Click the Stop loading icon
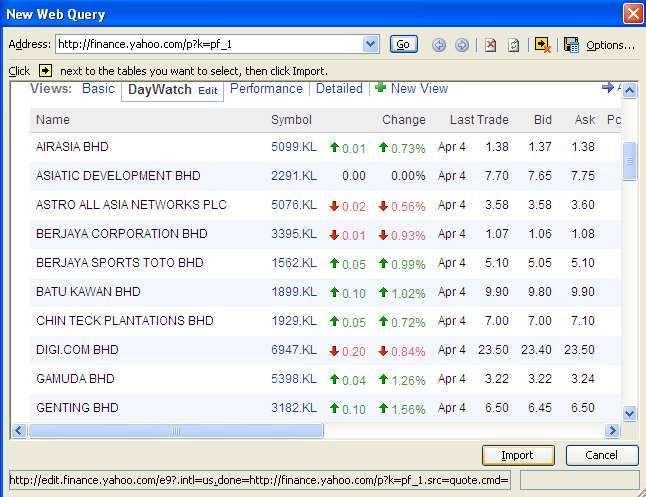The width and height of the screenshot is (646, 497). (490, 45)
